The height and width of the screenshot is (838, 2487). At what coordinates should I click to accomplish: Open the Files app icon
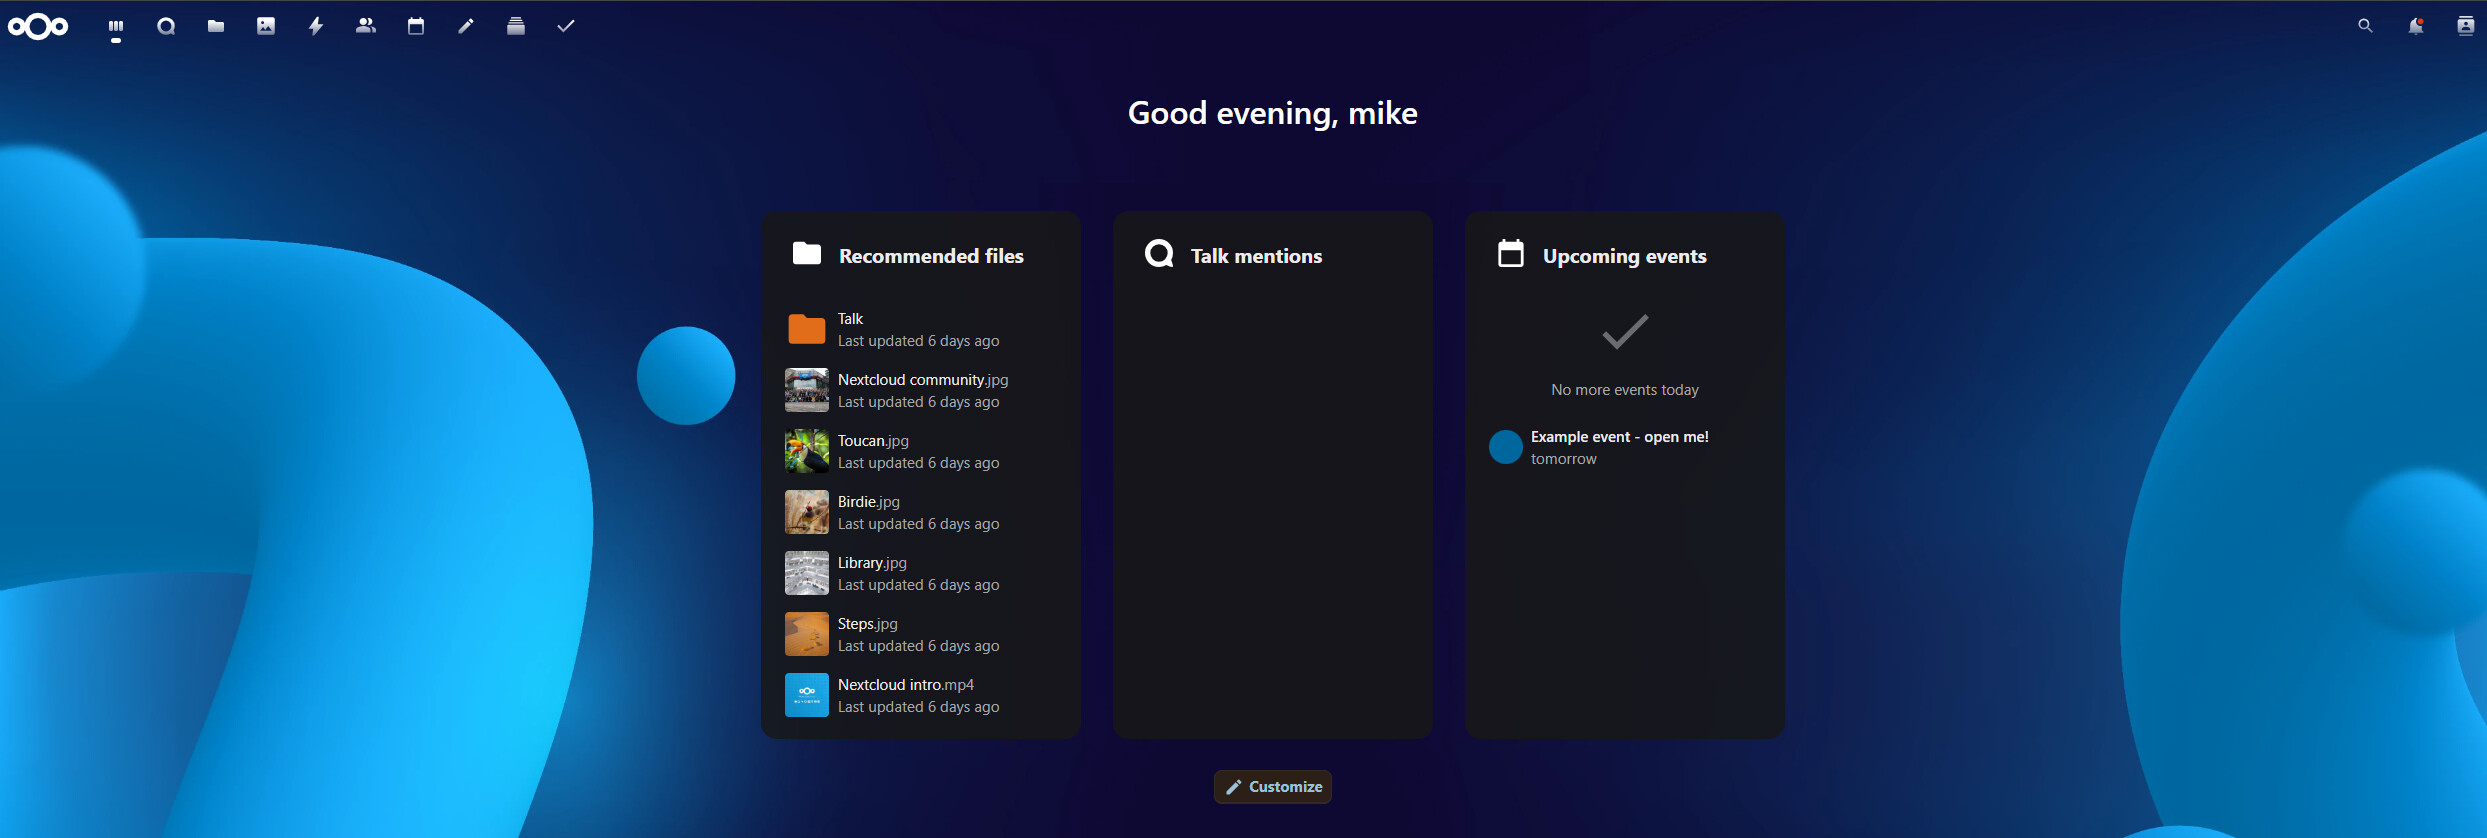[216, 27]
